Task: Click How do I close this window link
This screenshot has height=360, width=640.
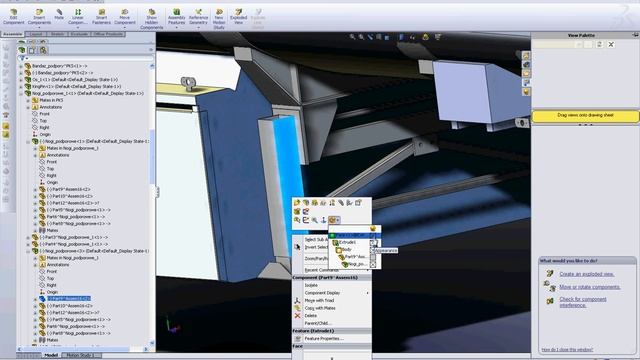Action: click(x=567, y=350)
